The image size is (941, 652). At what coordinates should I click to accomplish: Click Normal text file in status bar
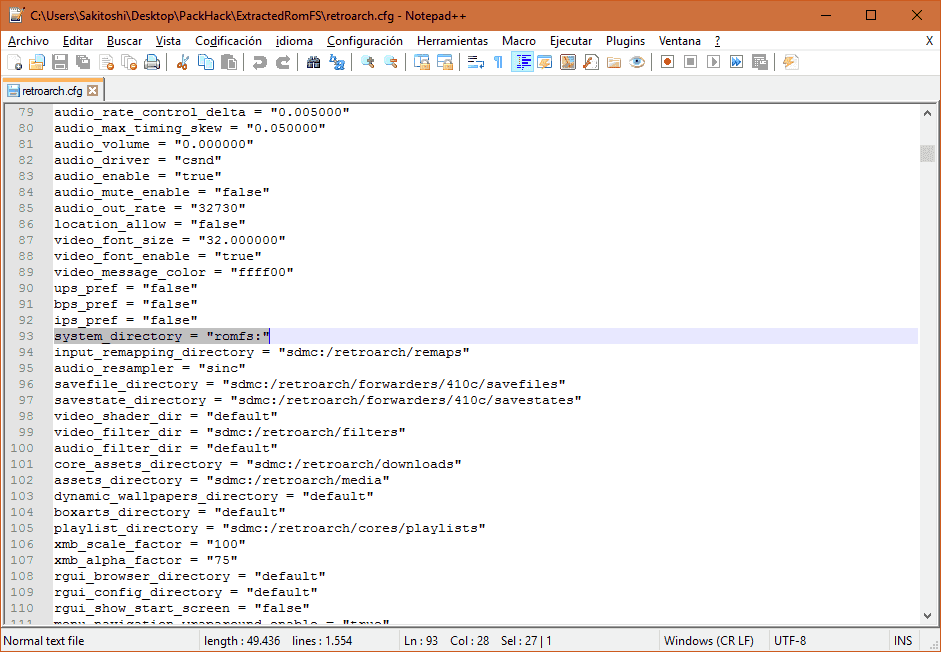click(44, 641)
